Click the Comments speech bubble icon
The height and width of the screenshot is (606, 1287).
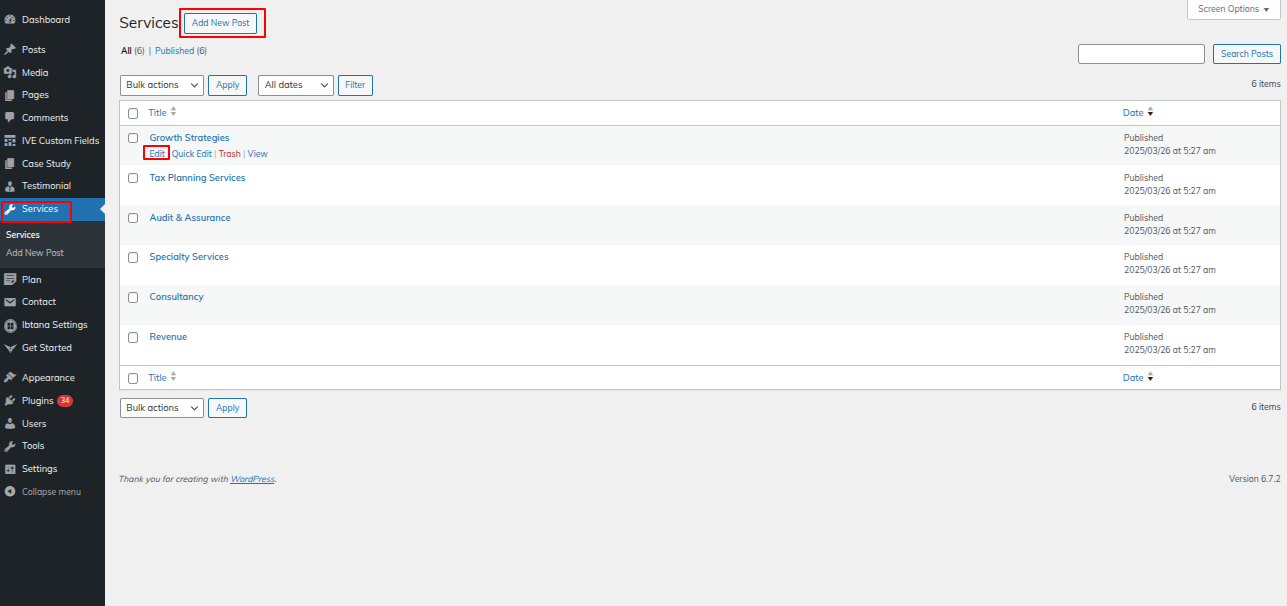click(10, 117)
